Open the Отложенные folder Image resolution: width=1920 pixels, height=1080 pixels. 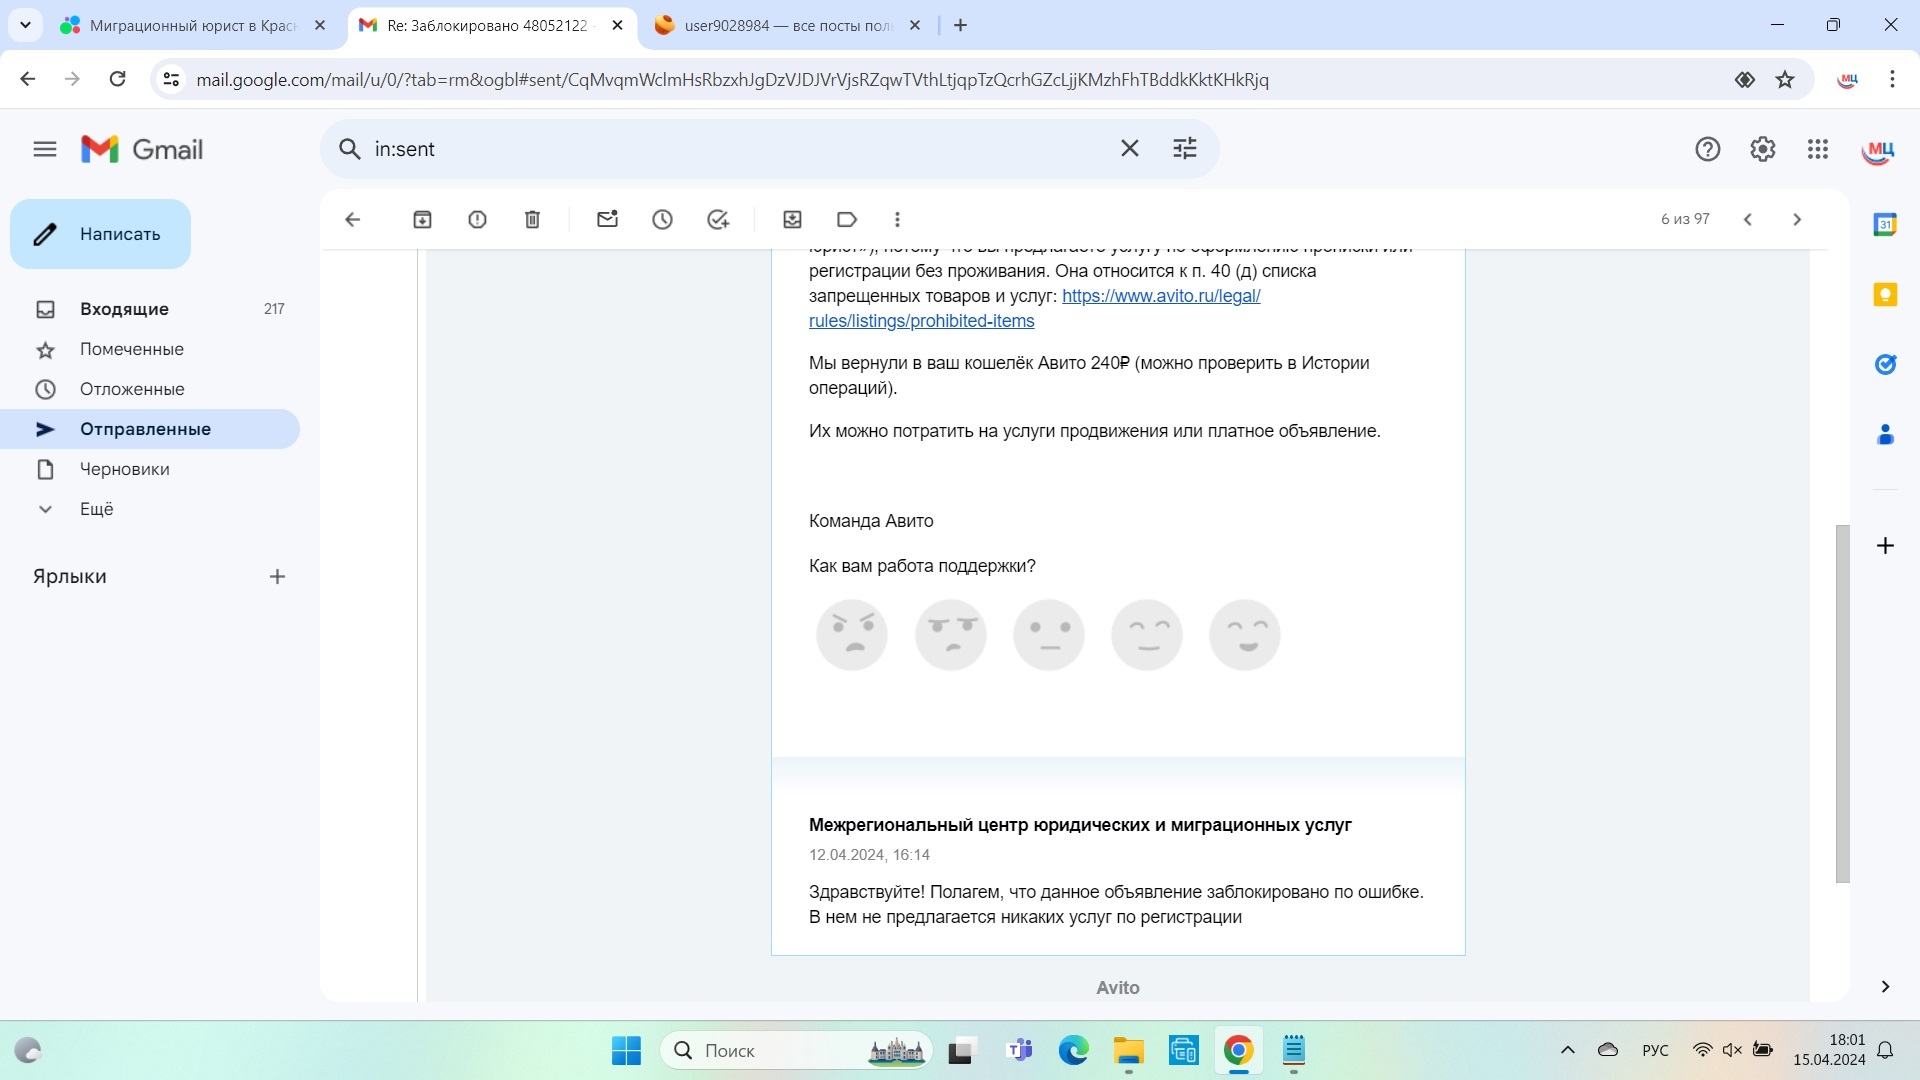(x=150, y=389)
